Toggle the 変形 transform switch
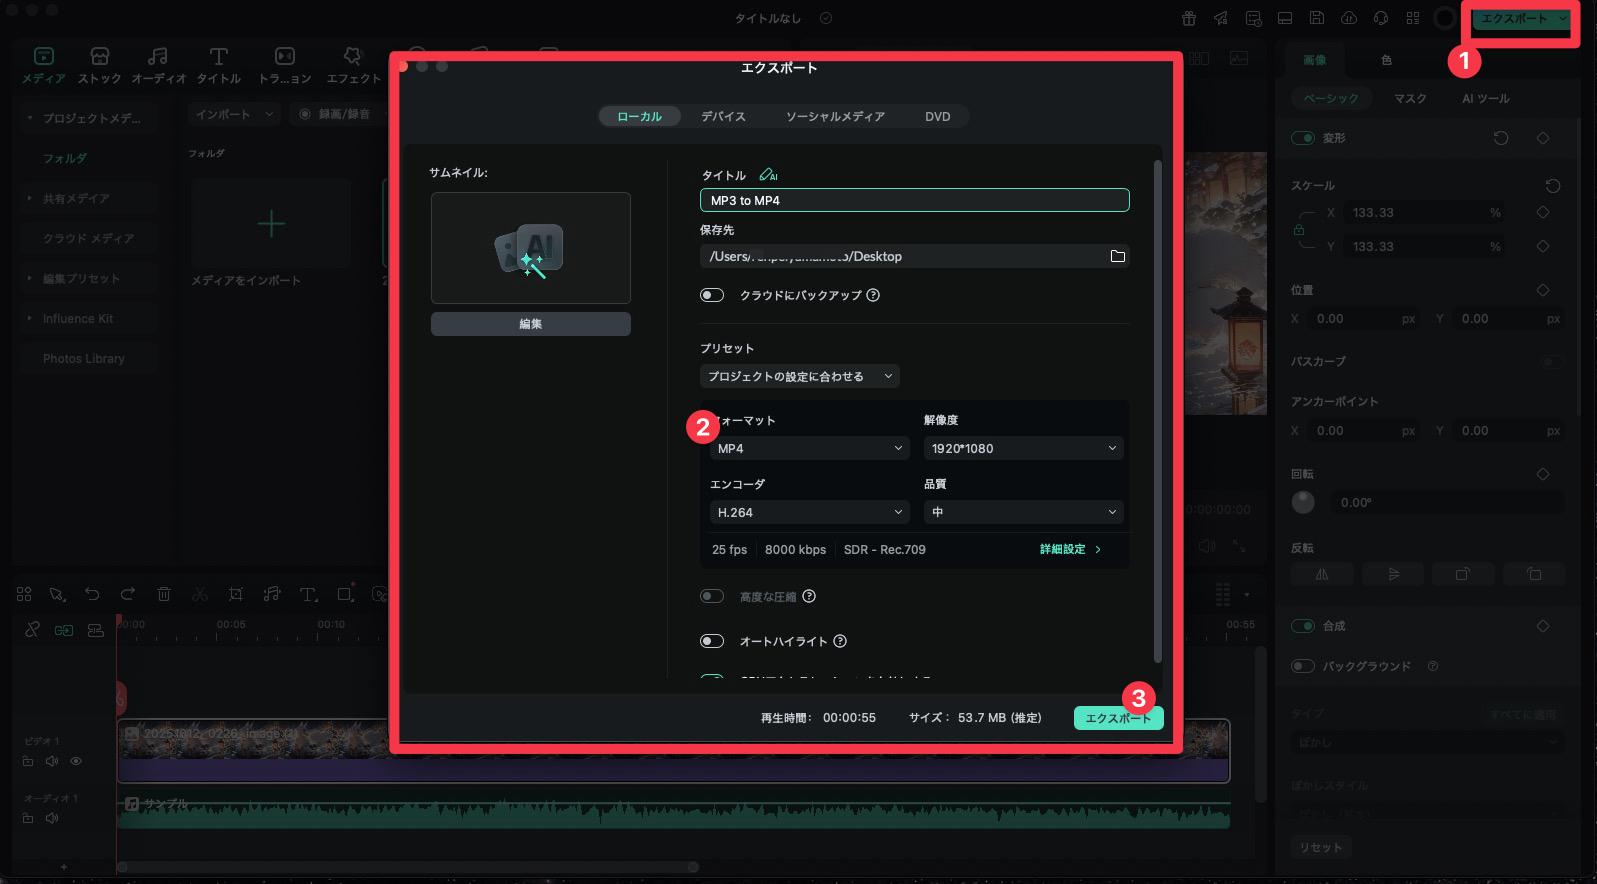The image size is (1597, 884). 1303,138
